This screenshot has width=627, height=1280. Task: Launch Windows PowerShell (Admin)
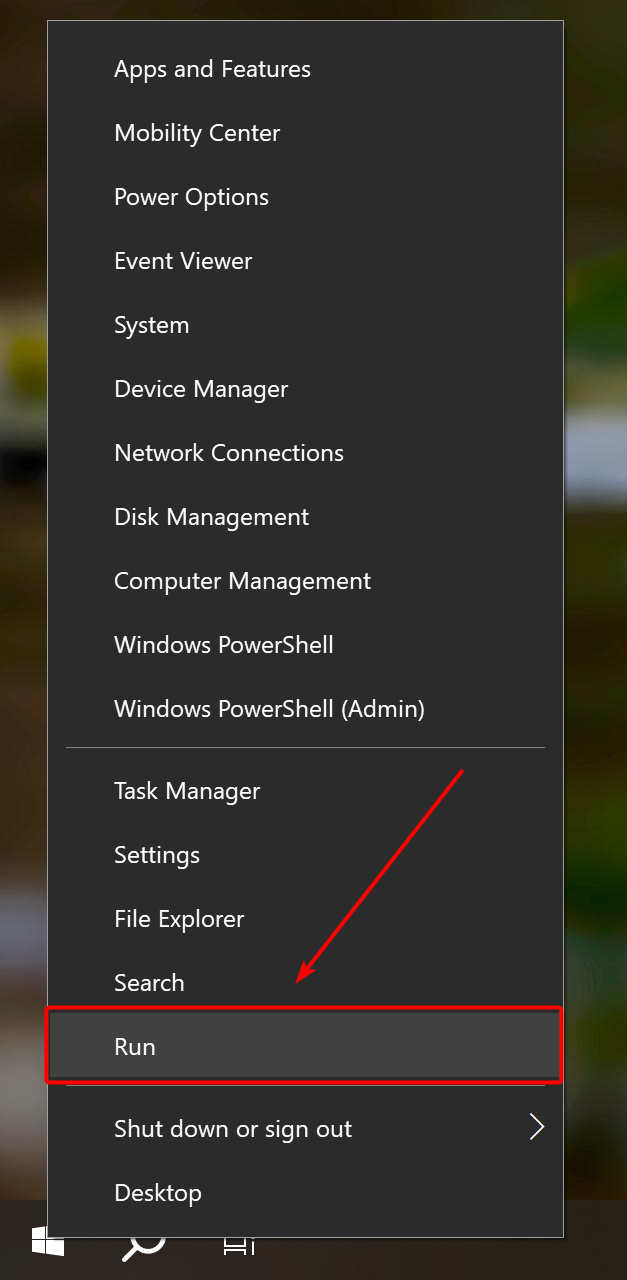[269, 710]
